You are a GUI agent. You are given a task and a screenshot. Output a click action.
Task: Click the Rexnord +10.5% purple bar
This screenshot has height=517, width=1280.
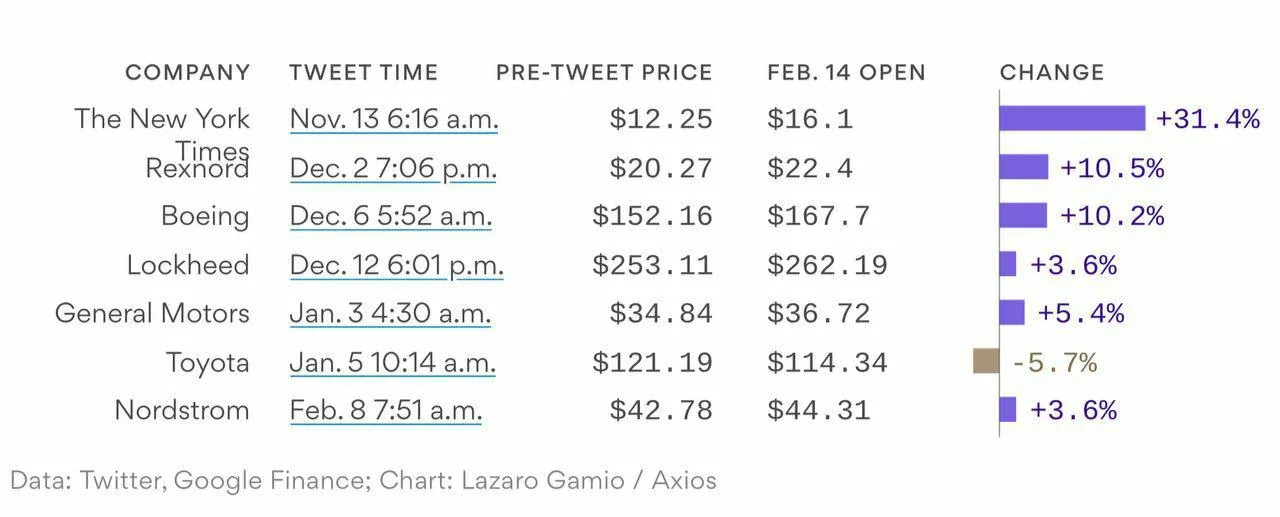pos(1024,167)
